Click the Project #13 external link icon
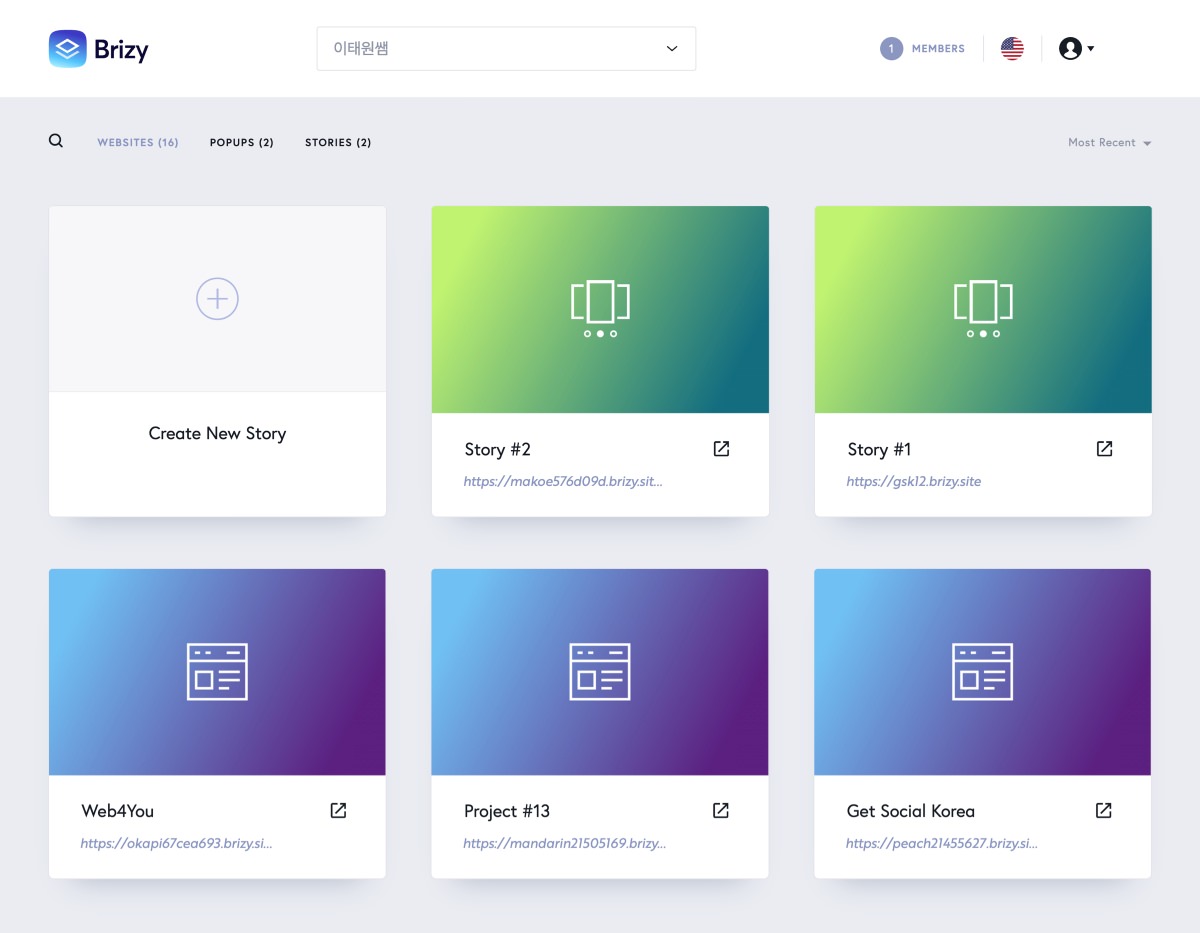This screenshot has width=1200, height=933. point(721,810)
